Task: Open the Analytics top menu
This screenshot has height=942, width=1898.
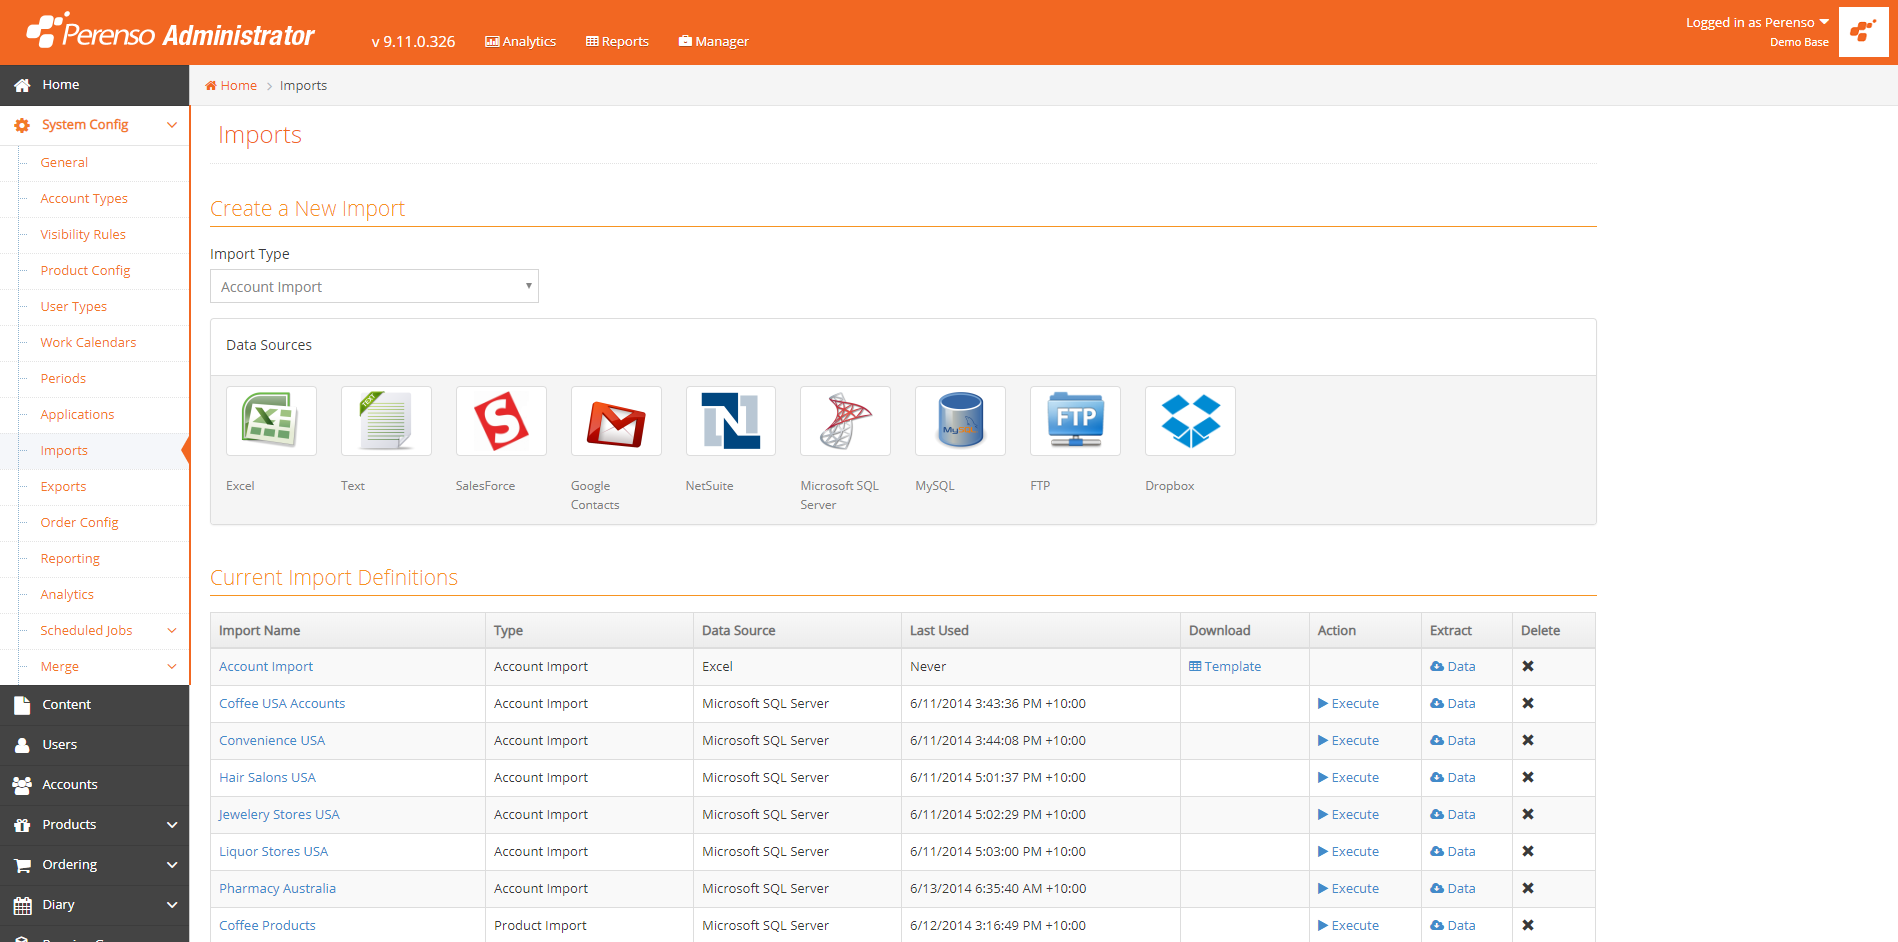Action: [520, 41]
